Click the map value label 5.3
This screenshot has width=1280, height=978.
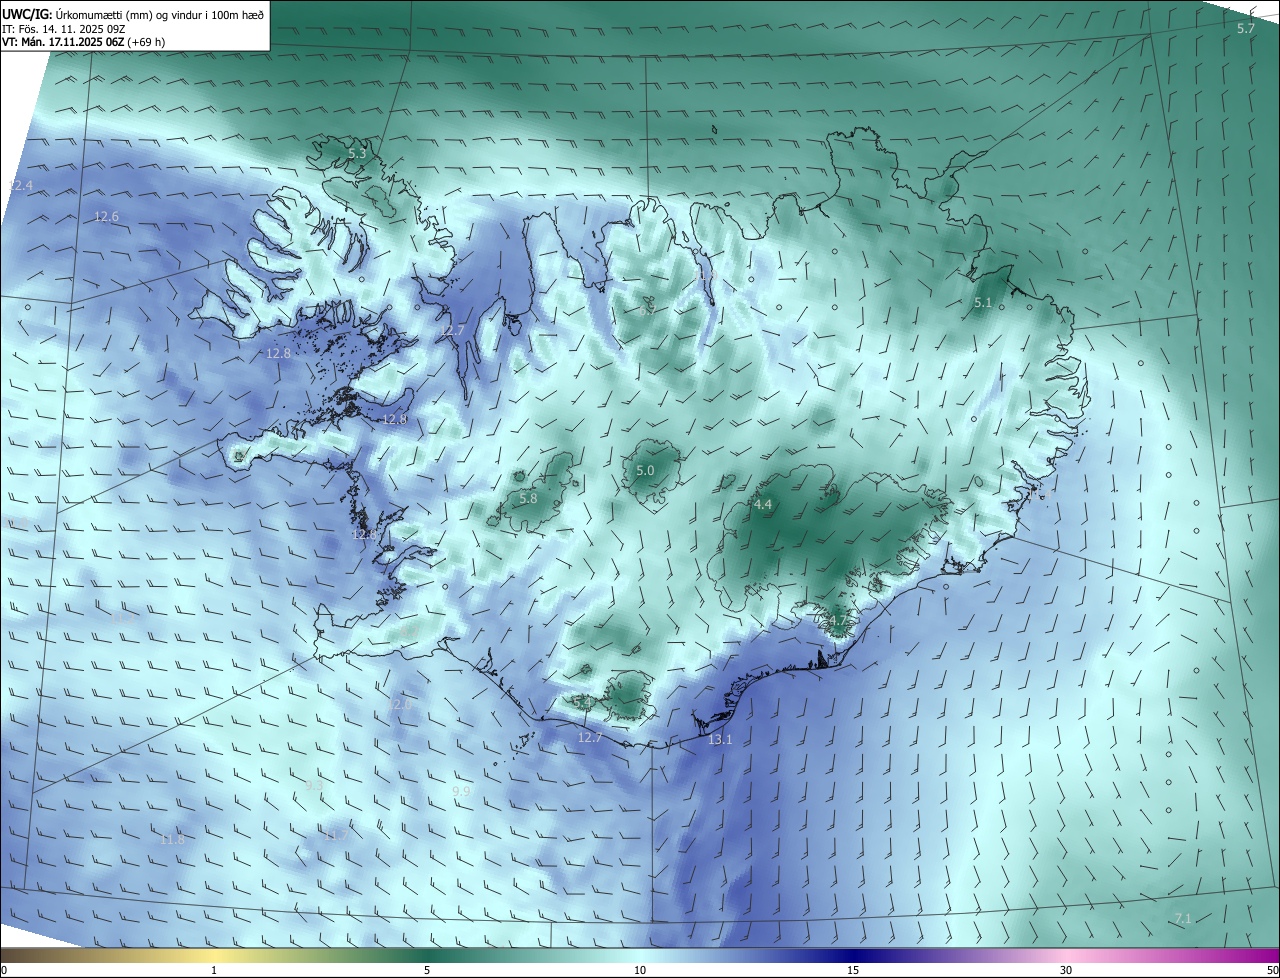point(357,154)
